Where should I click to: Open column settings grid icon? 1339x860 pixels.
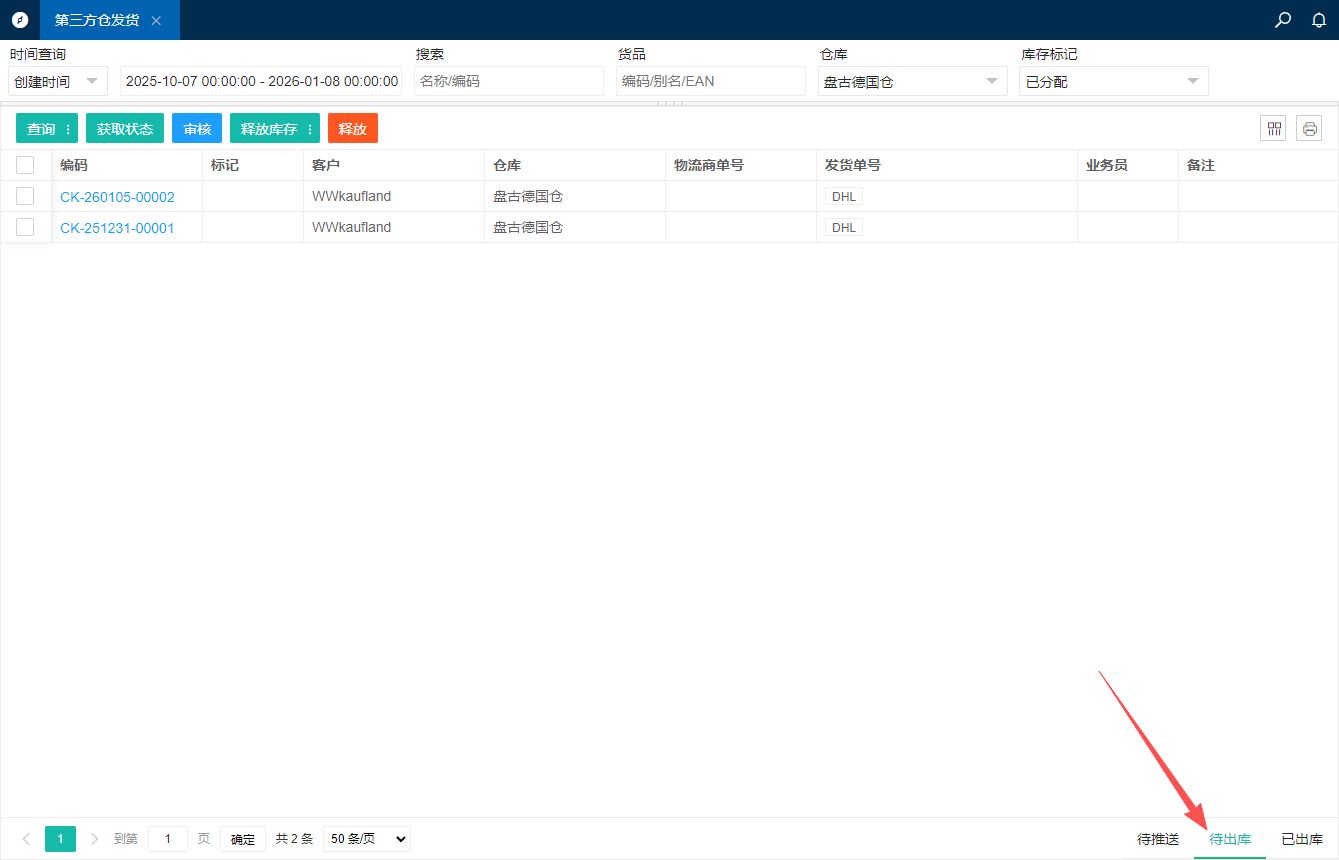pos(1273,128)
